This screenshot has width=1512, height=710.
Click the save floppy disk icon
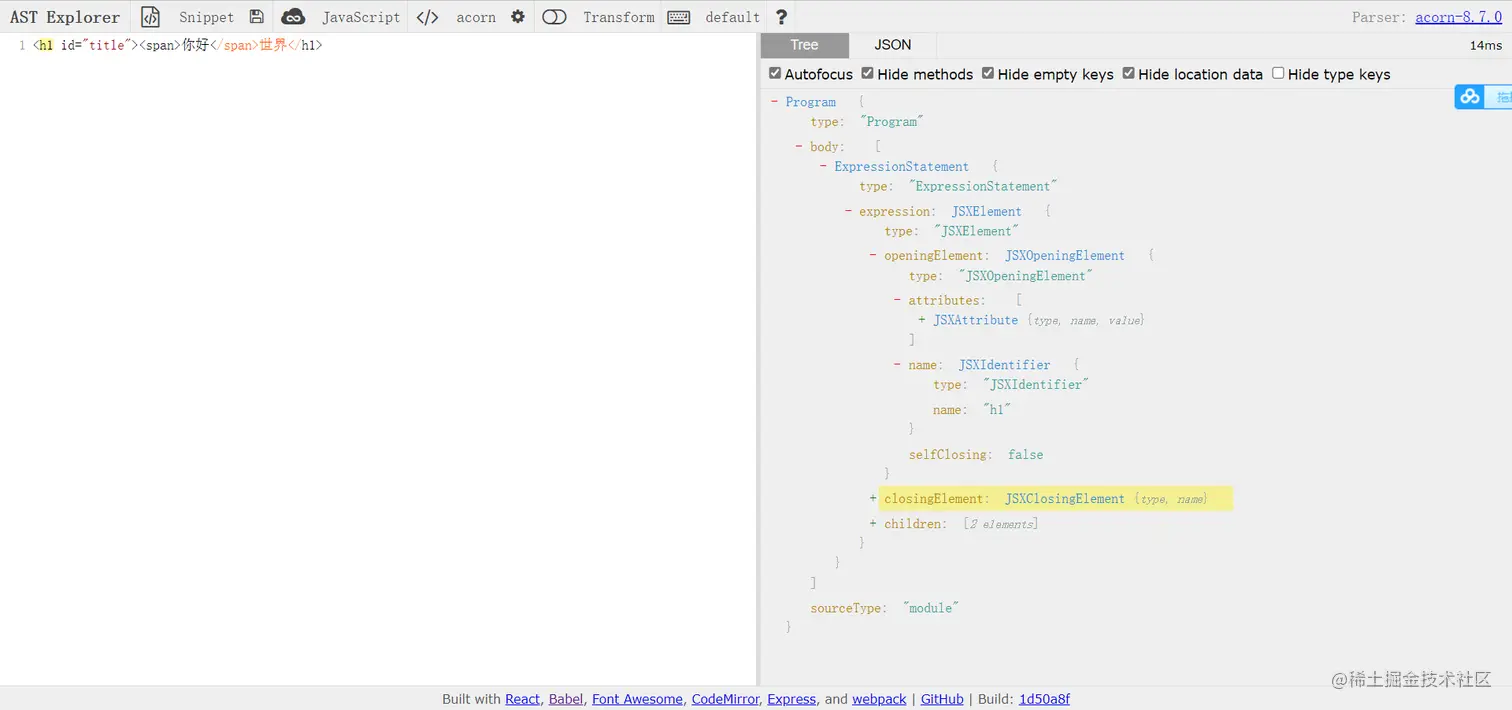click(x=257, y=17)
